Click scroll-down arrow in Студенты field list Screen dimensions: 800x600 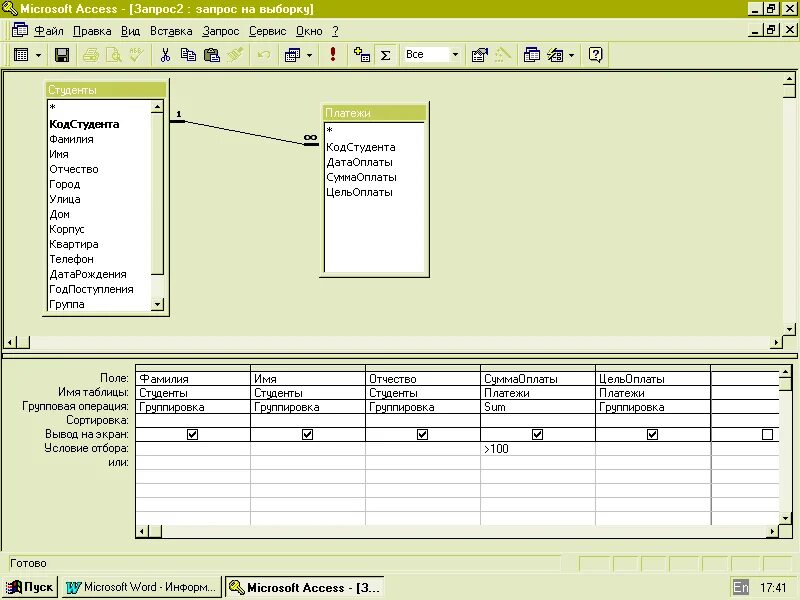coord(158,305)
